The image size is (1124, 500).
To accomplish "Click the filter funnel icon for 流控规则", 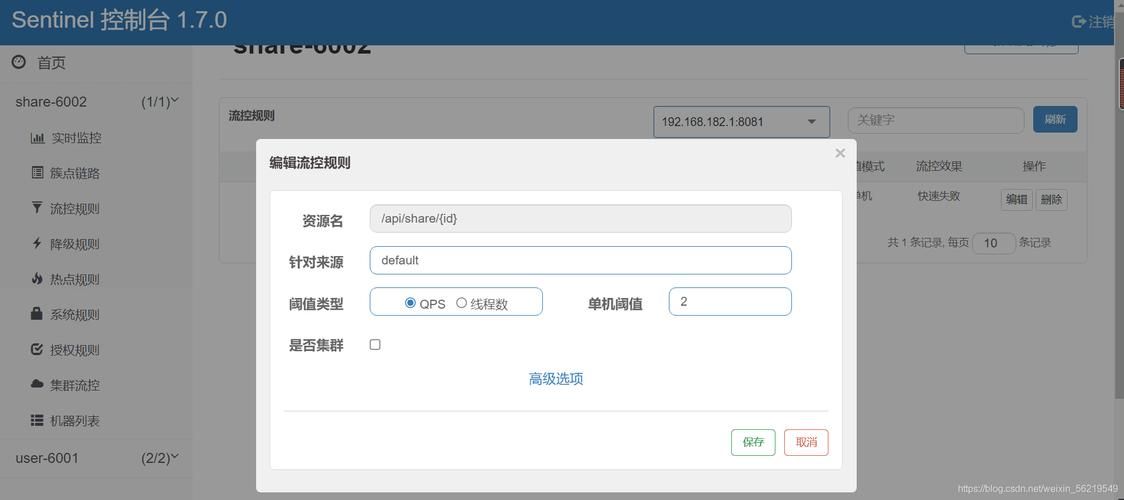I will [x=37, y=208].
